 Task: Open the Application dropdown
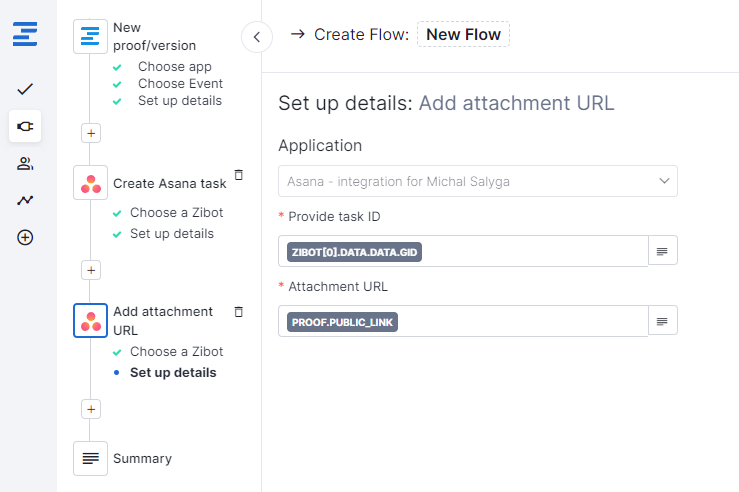(x=478, y=181)
